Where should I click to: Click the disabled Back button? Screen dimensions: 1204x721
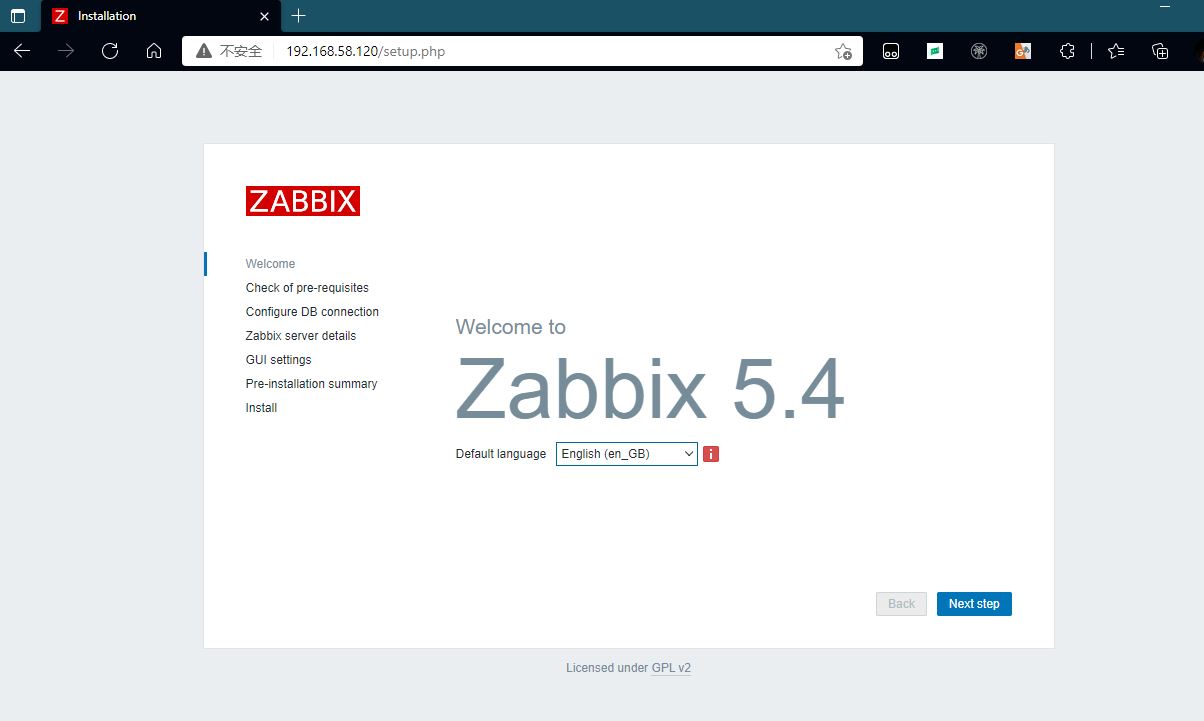901,604
